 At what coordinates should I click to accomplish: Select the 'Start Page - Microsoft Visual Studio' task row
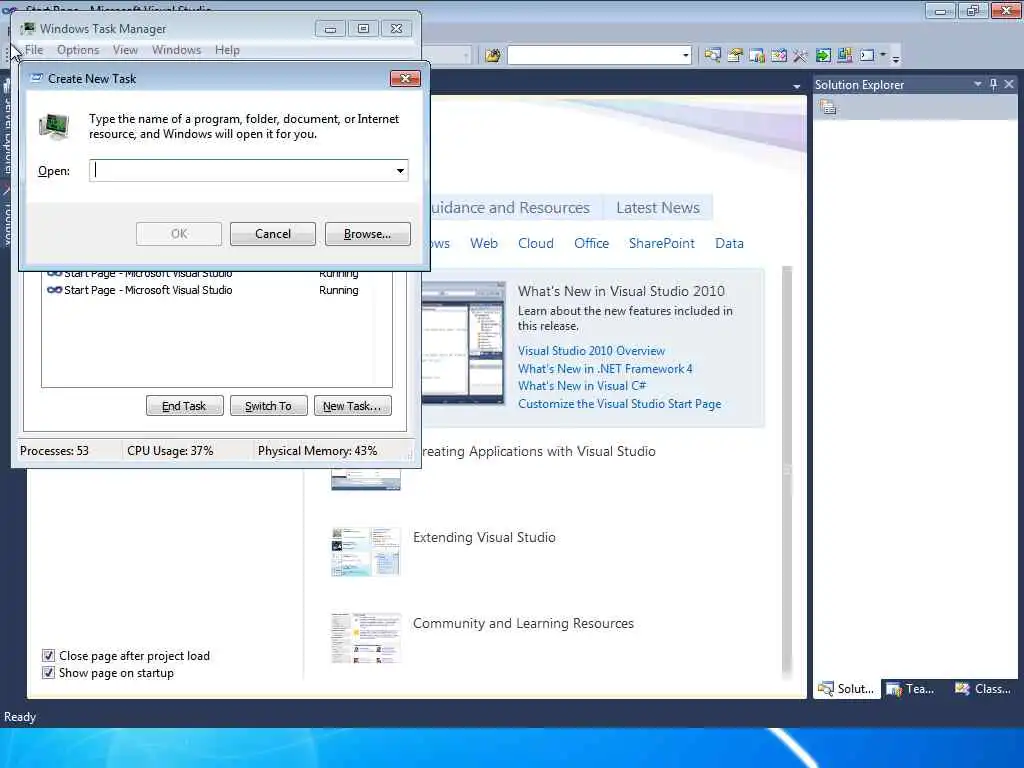[216, 290]
